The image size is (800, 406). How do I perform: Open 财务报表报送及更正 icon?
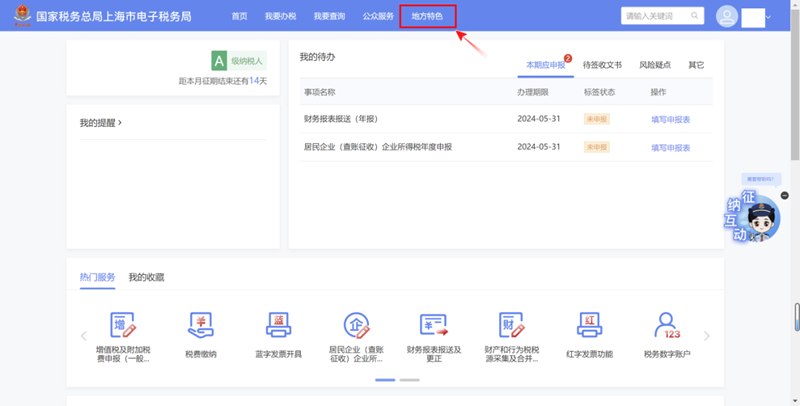(x=434, y=326)
